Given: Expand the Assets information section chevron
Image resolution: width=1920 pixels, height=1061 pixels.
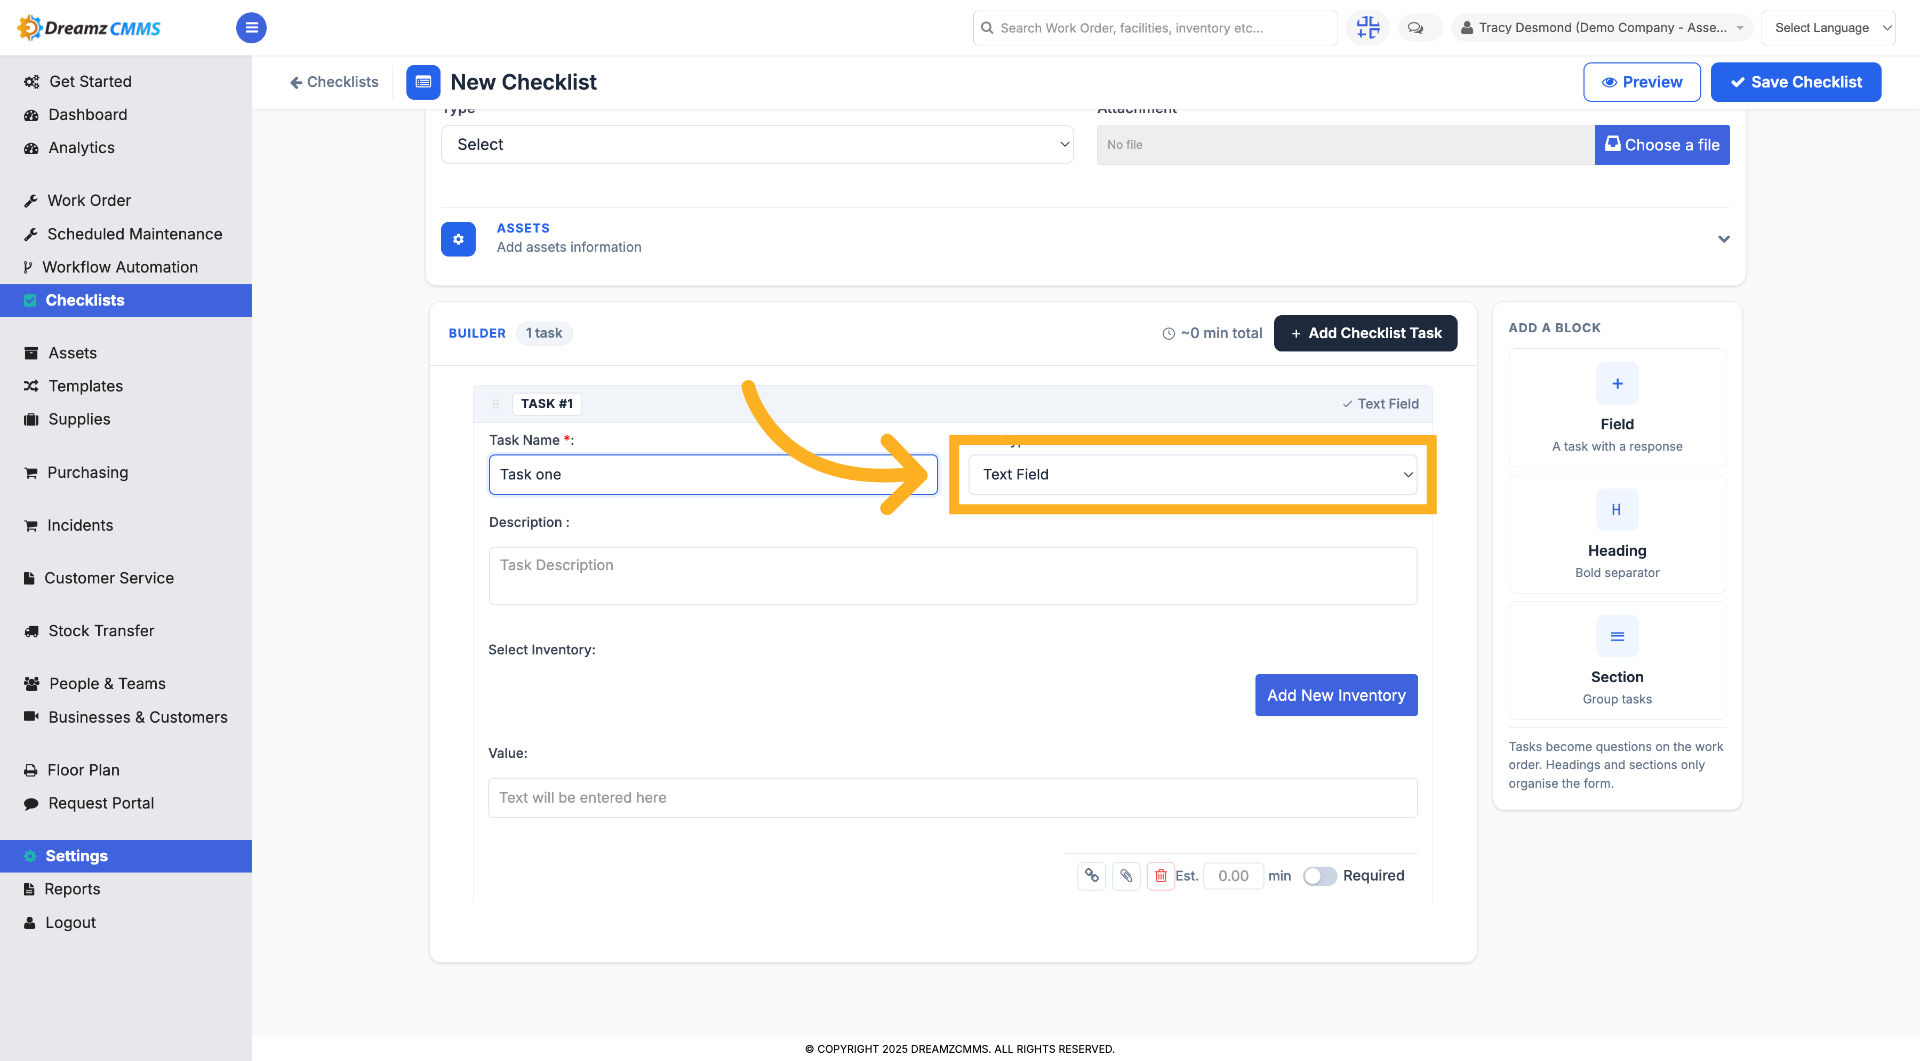Looking at the screenshot, I should [x=1724, y=239].
